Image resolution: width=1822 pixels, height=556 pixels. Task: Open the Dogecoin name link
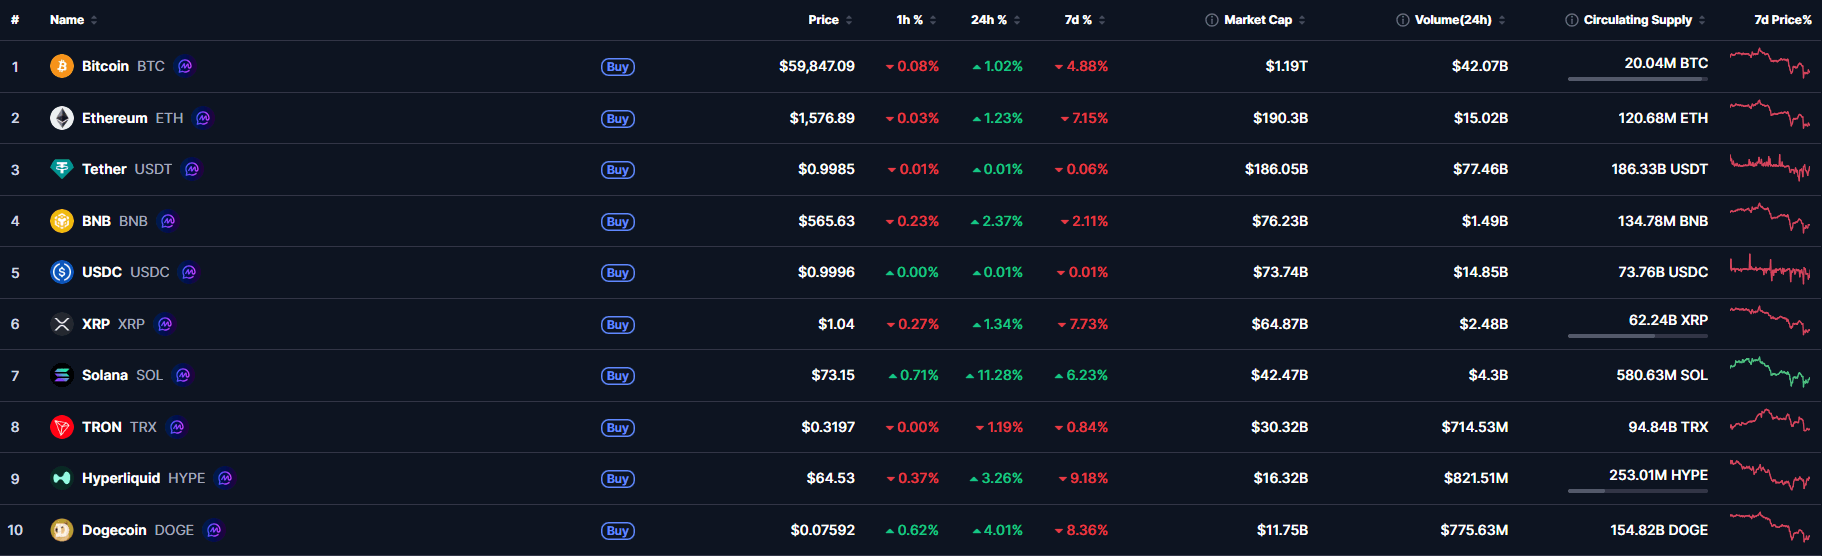[114, 530]
